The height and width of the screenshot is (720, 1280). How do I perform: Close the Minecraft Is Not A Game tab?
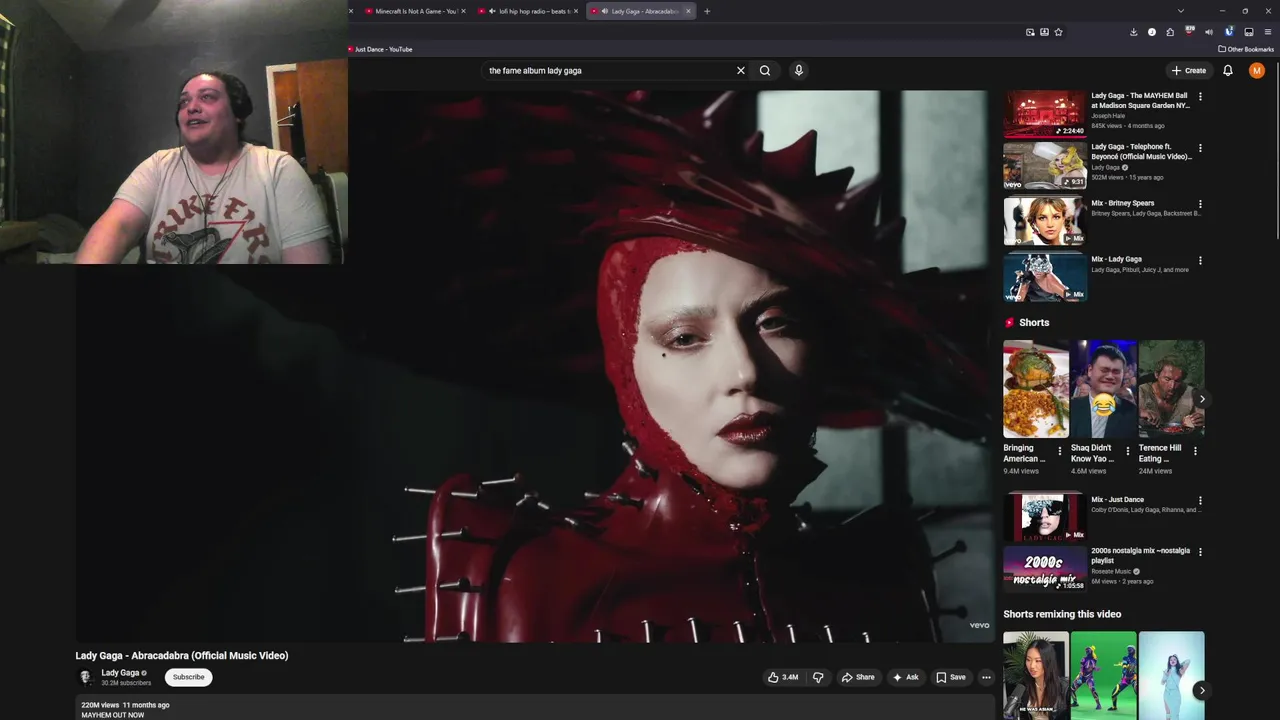click(463, 11)
